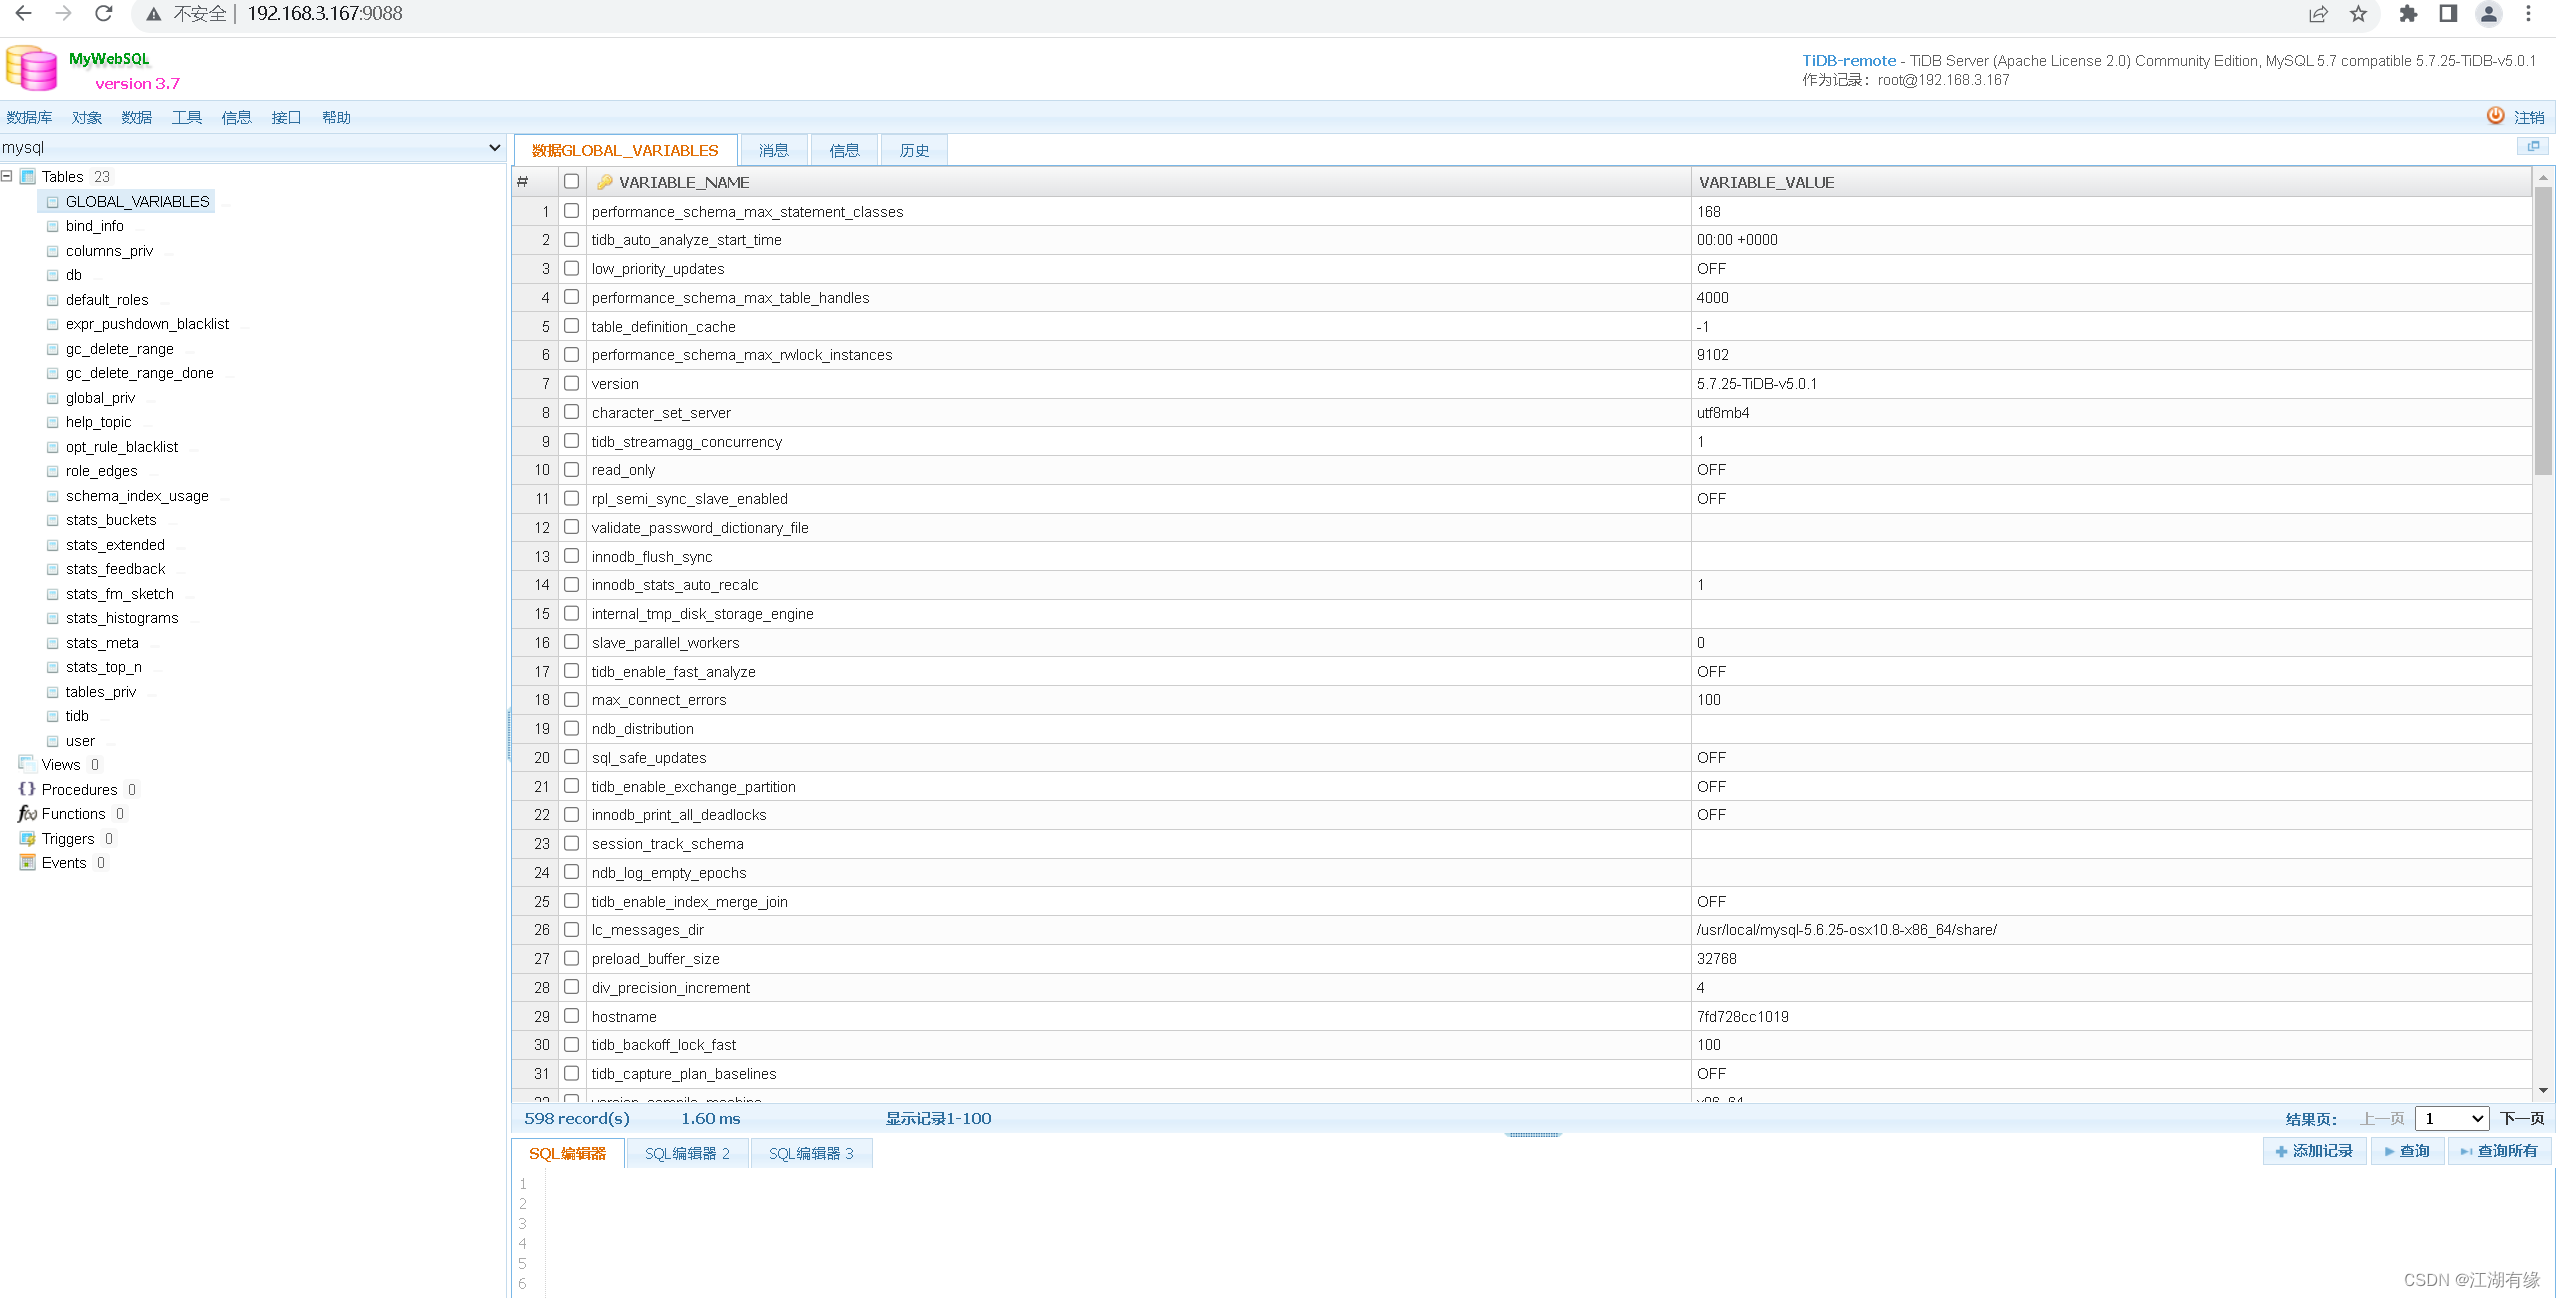Switch to the 历史 tab
Image resolution: width=2556 pixels, height=1298 pixels.
point(912,150)
